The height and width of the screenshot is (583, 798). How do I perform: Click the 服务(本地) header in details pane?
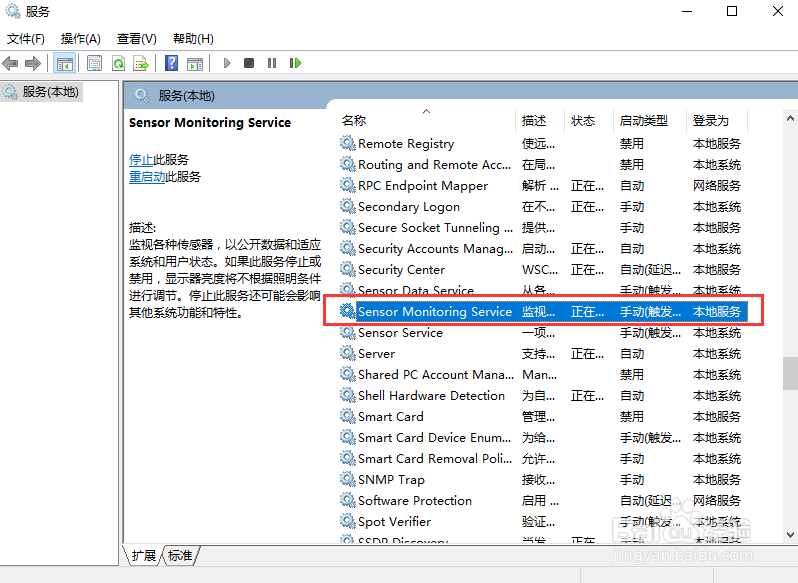point(186,96)
